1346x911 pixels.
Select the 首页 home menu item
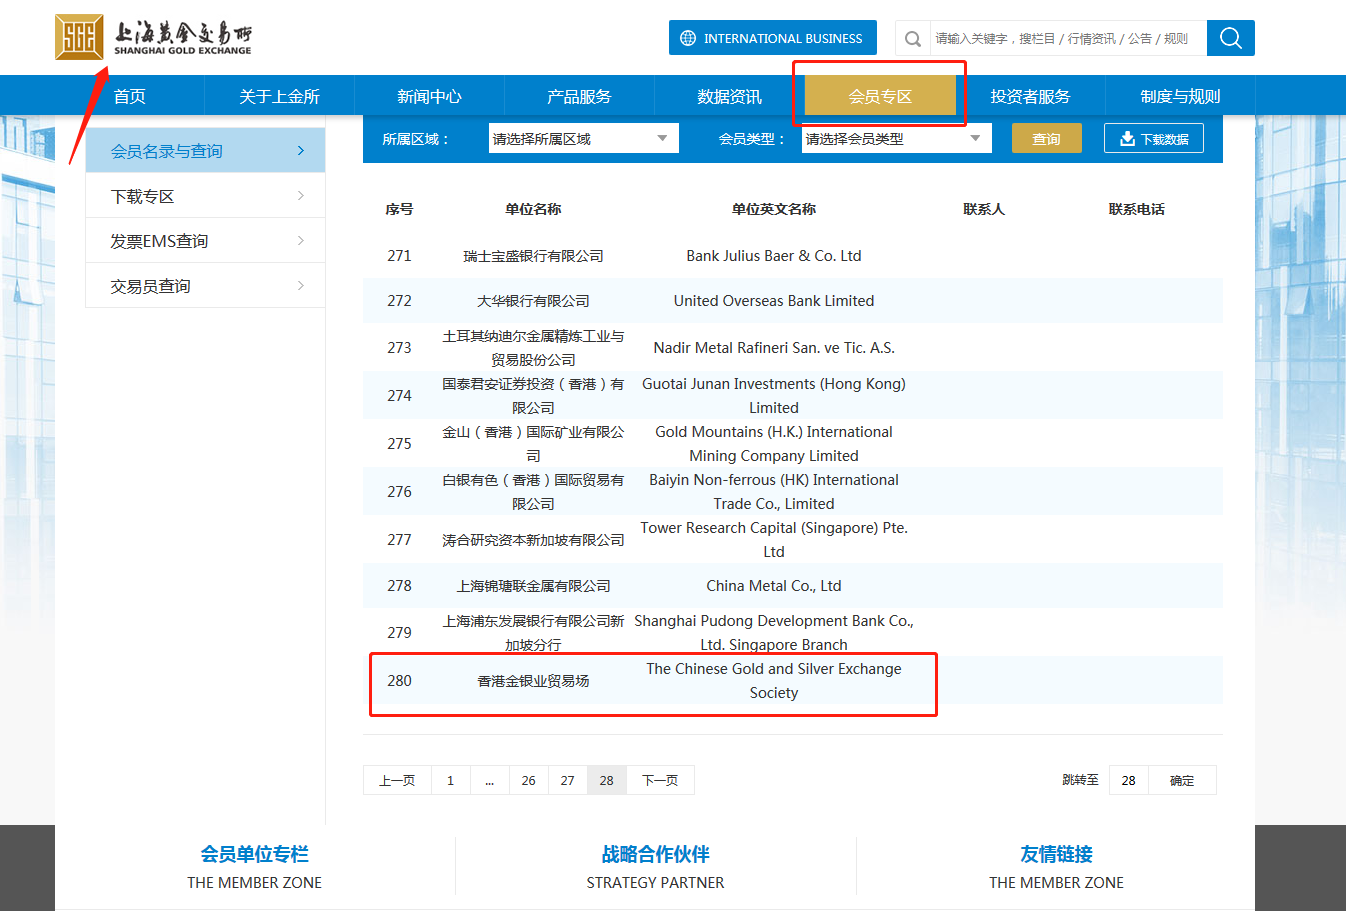point(128,95)
